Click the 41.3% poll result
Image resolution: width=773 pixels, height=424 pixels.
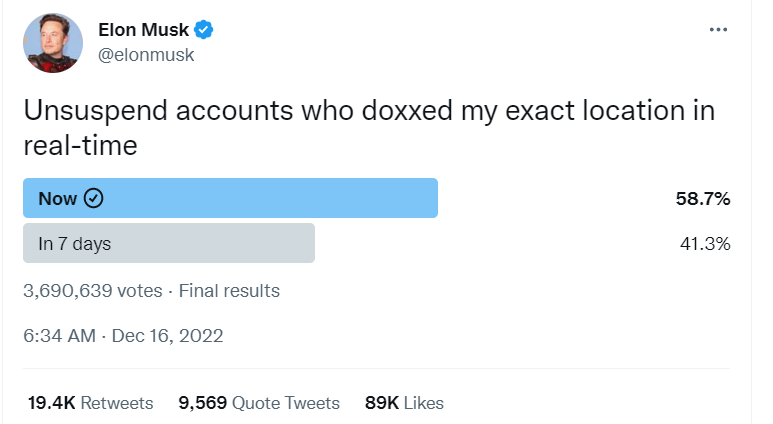point(705,244)
